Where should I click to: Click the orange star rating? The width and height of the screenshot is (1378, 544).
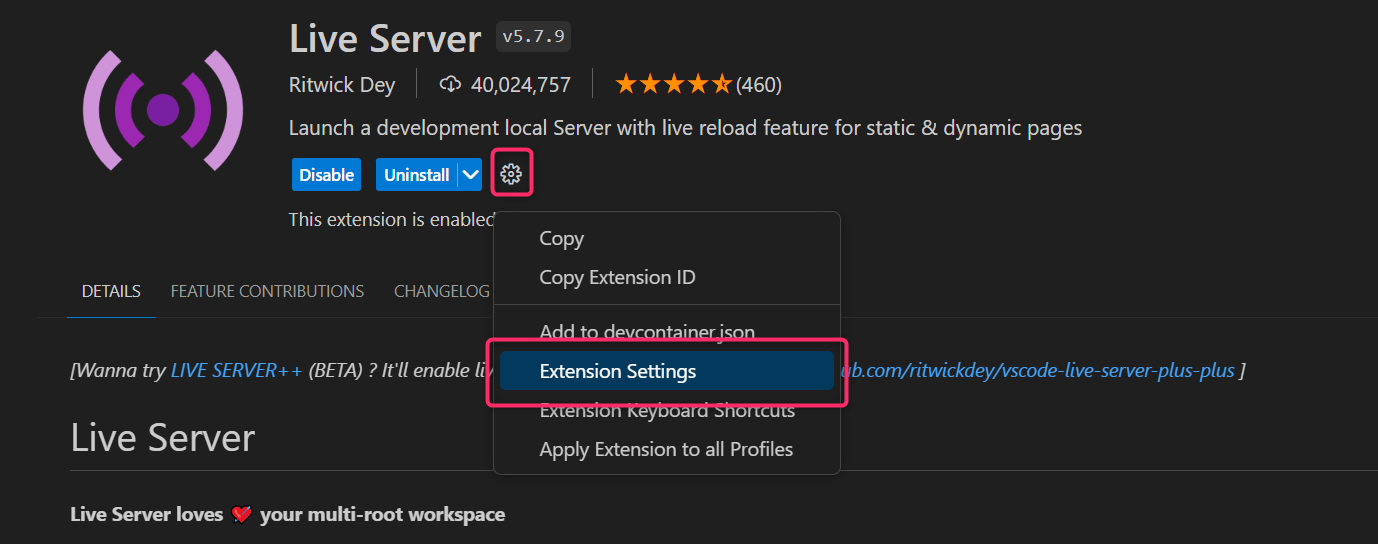pyautogui.click(x=674, y=84)
